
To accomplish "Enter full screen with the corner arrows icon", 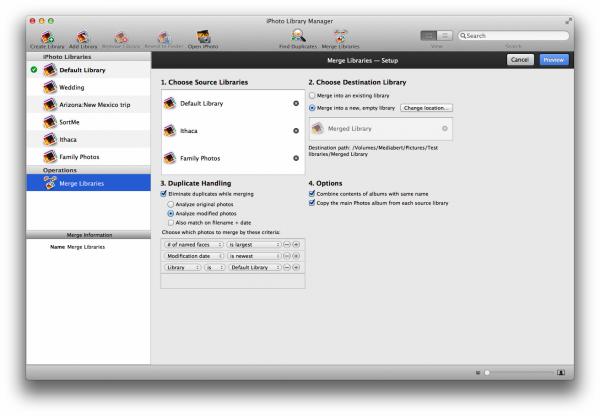I will pos(569,21).
